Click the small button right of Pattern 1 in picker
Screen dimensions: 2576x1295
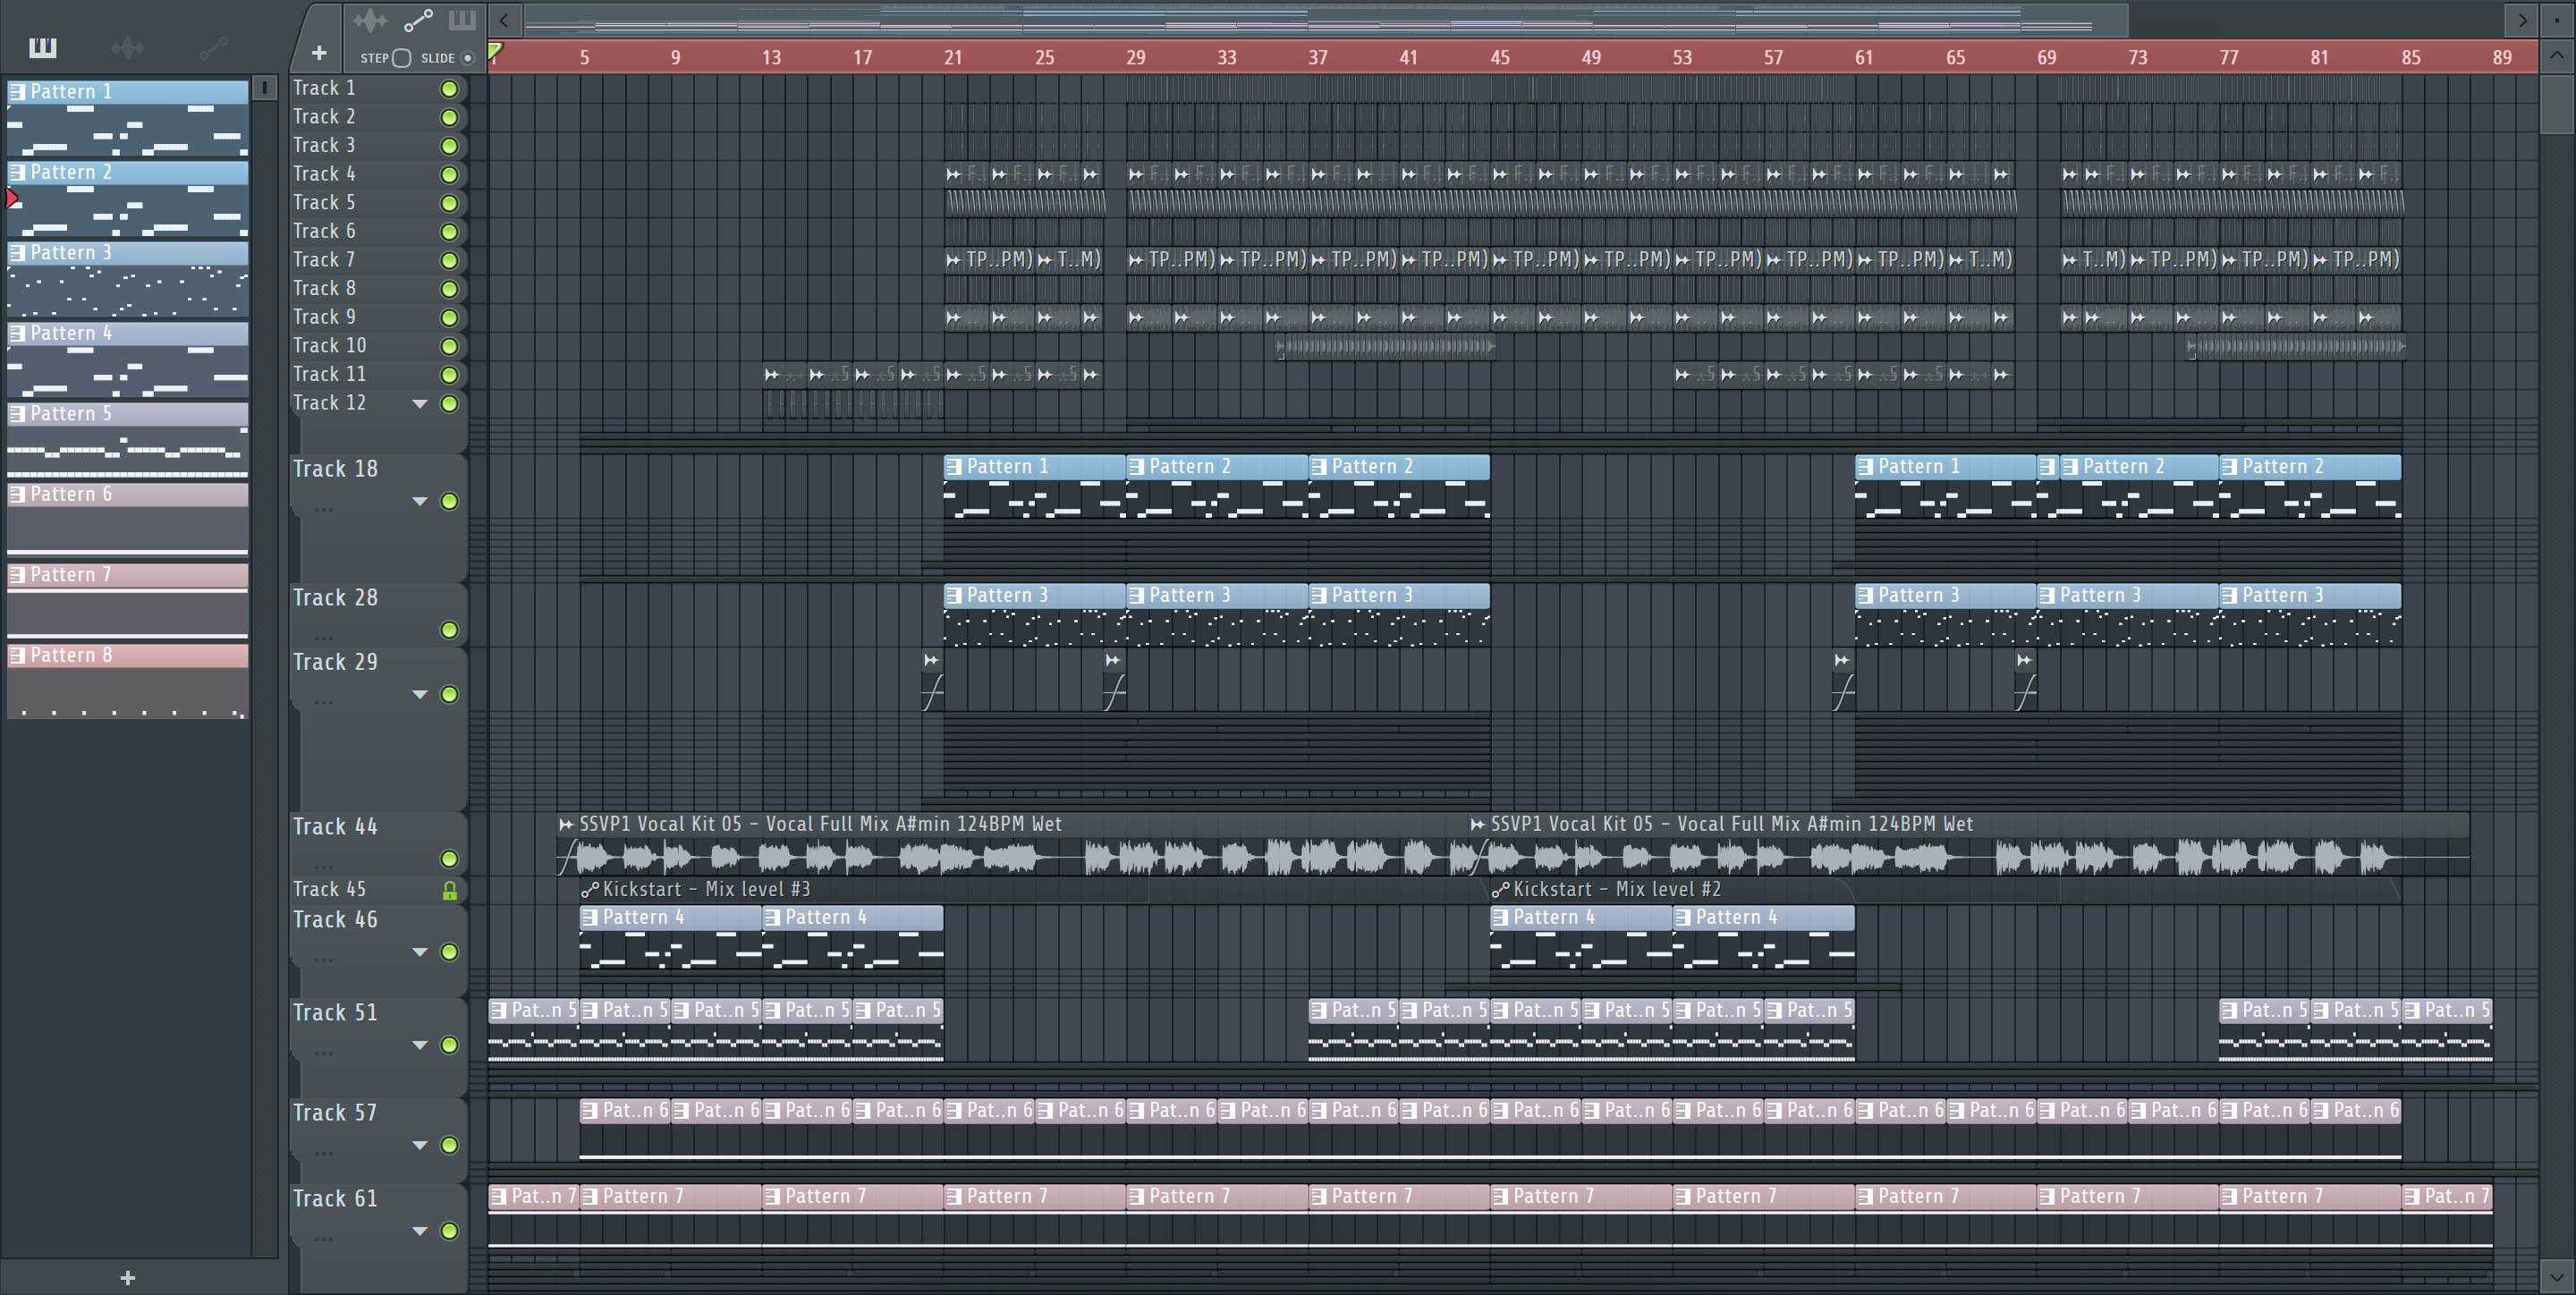264,88
